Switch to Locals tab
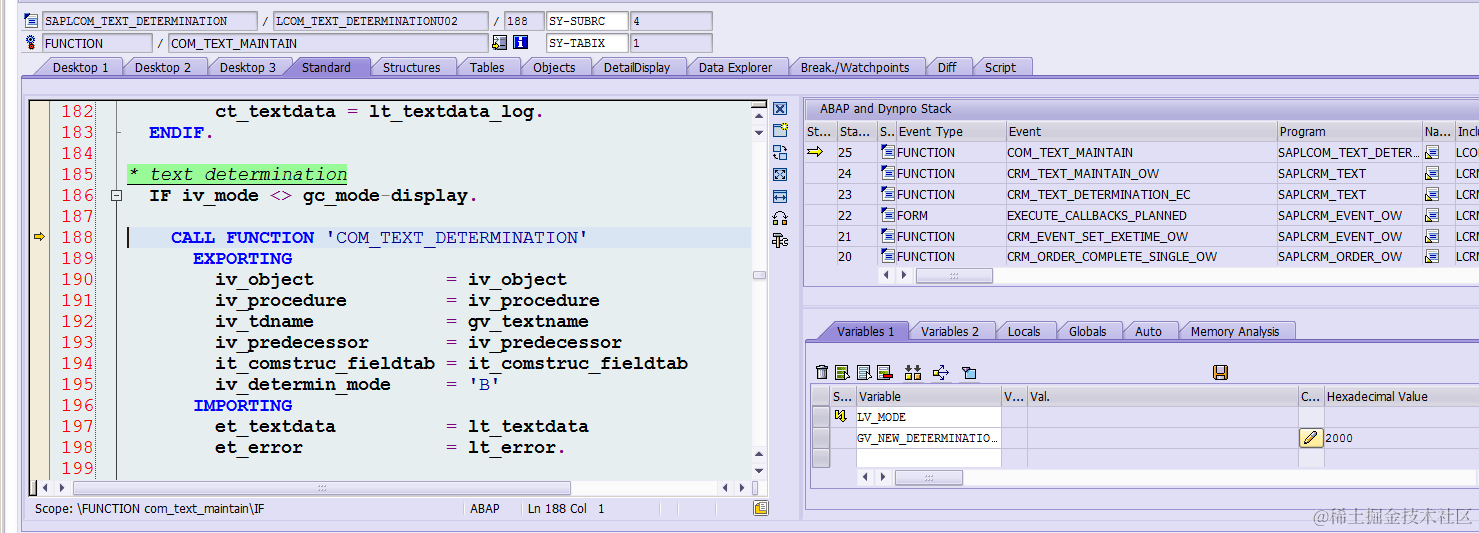 pyautogui.click(x=1023, y=331)
